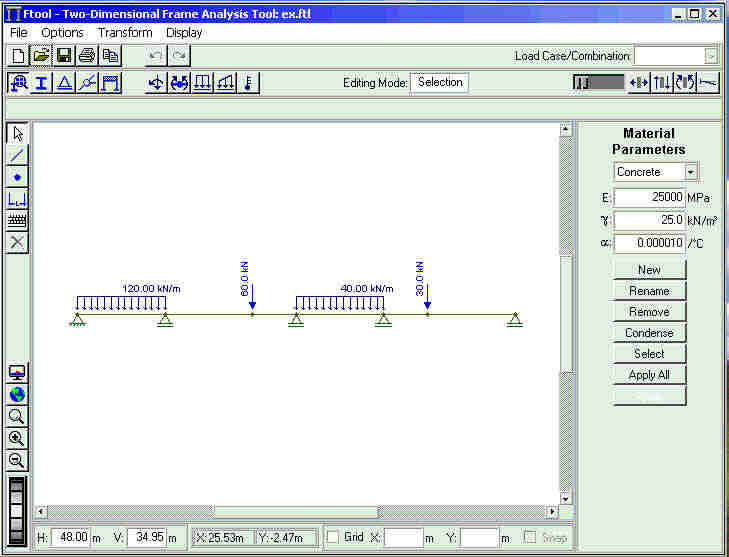Open the section properties I-beam icon
The image size is (729, 557).
point(41,83)
